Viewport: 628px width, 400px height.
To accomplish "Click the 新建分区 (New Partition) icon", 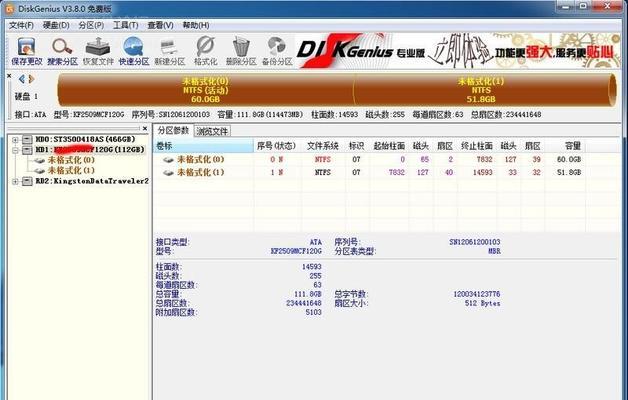I will (x=169, y=51).
